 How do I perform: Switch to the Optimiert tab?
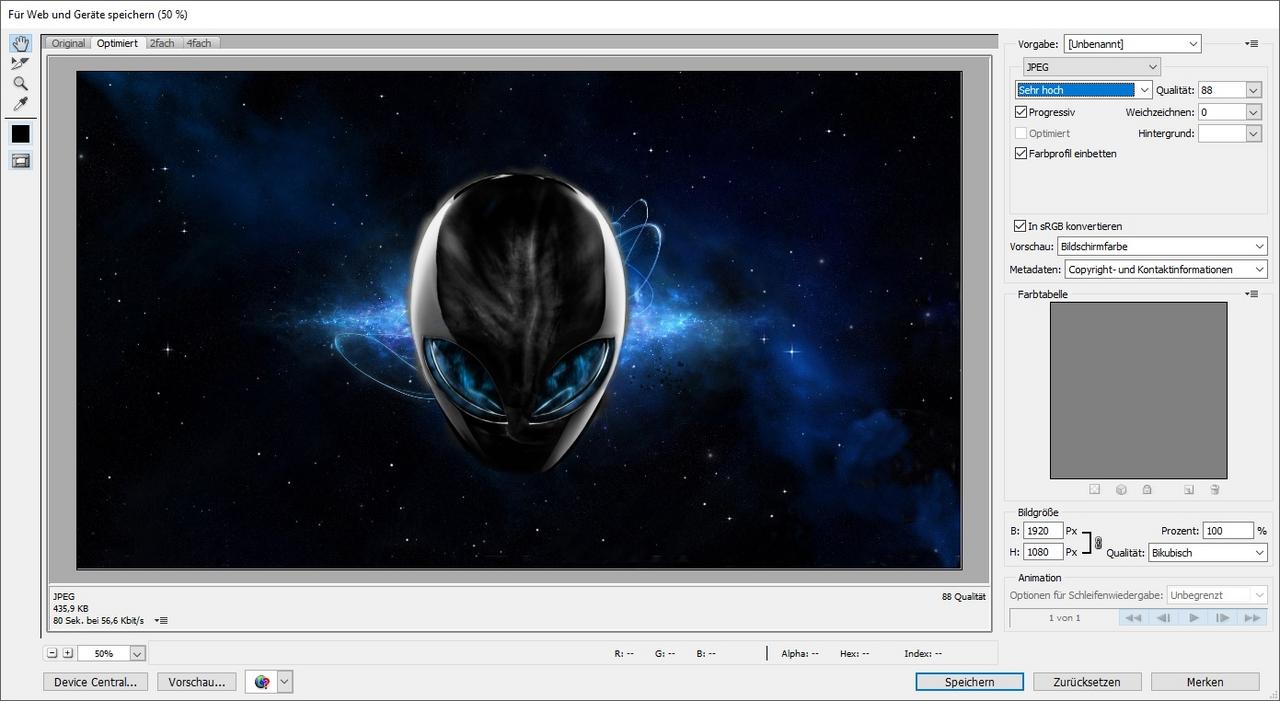point(118,43)
